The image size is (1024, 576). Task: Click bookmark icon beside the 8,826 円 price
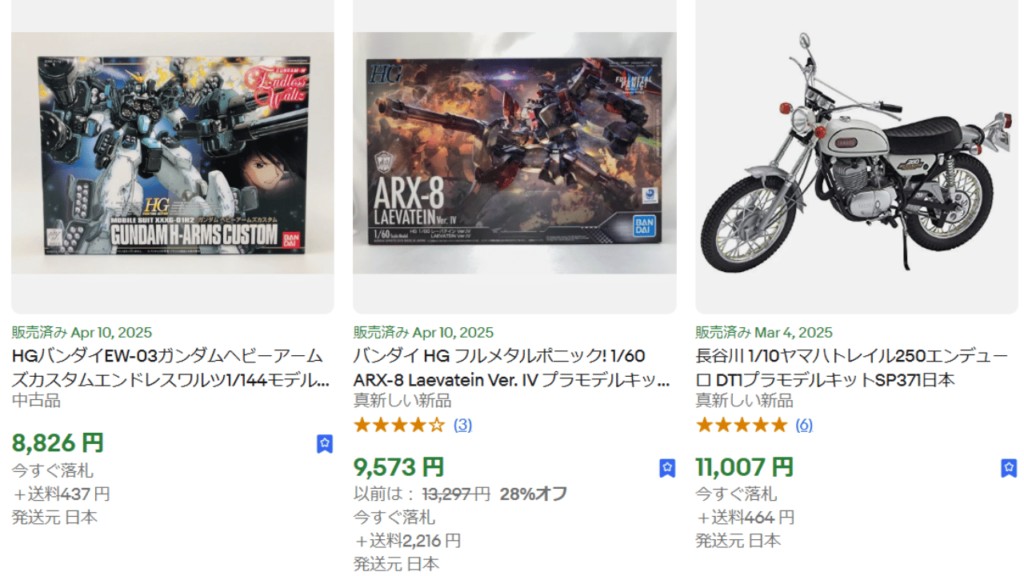click(325, 444)
